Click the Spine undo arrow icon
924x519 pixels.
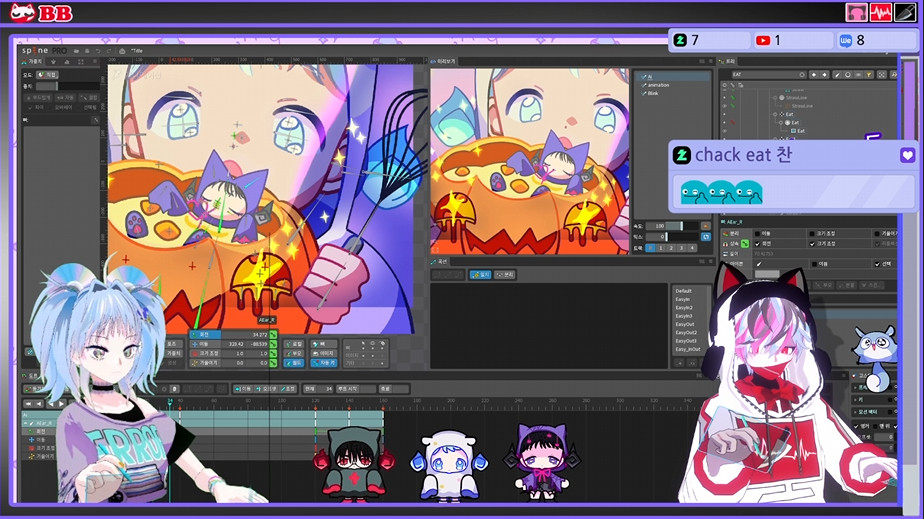[x=98, y=51]
